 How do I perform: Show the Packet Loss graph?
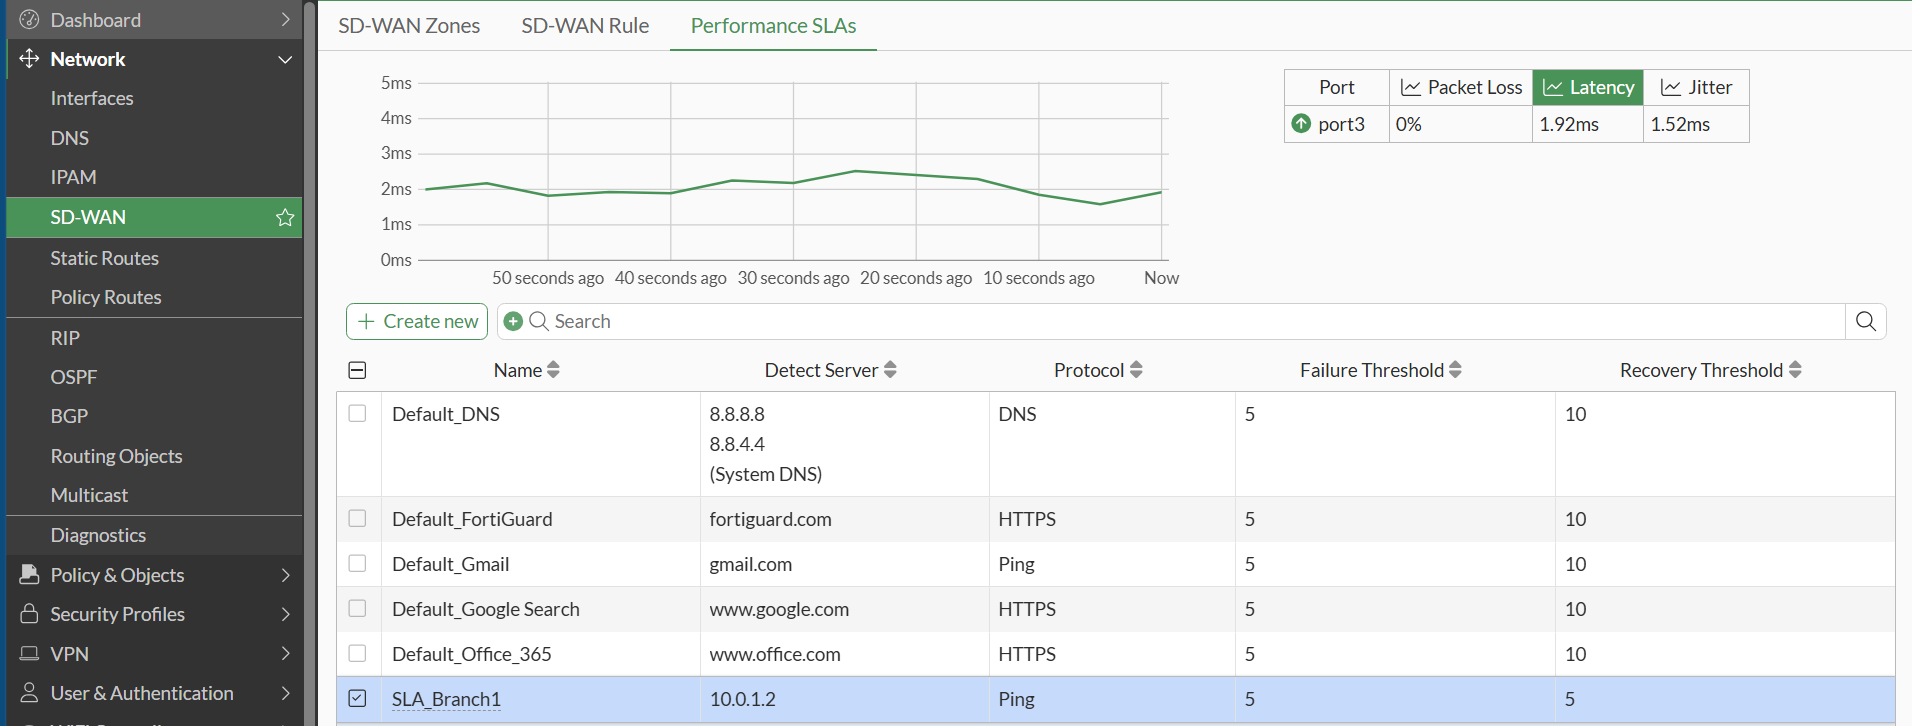(1461, 87)
